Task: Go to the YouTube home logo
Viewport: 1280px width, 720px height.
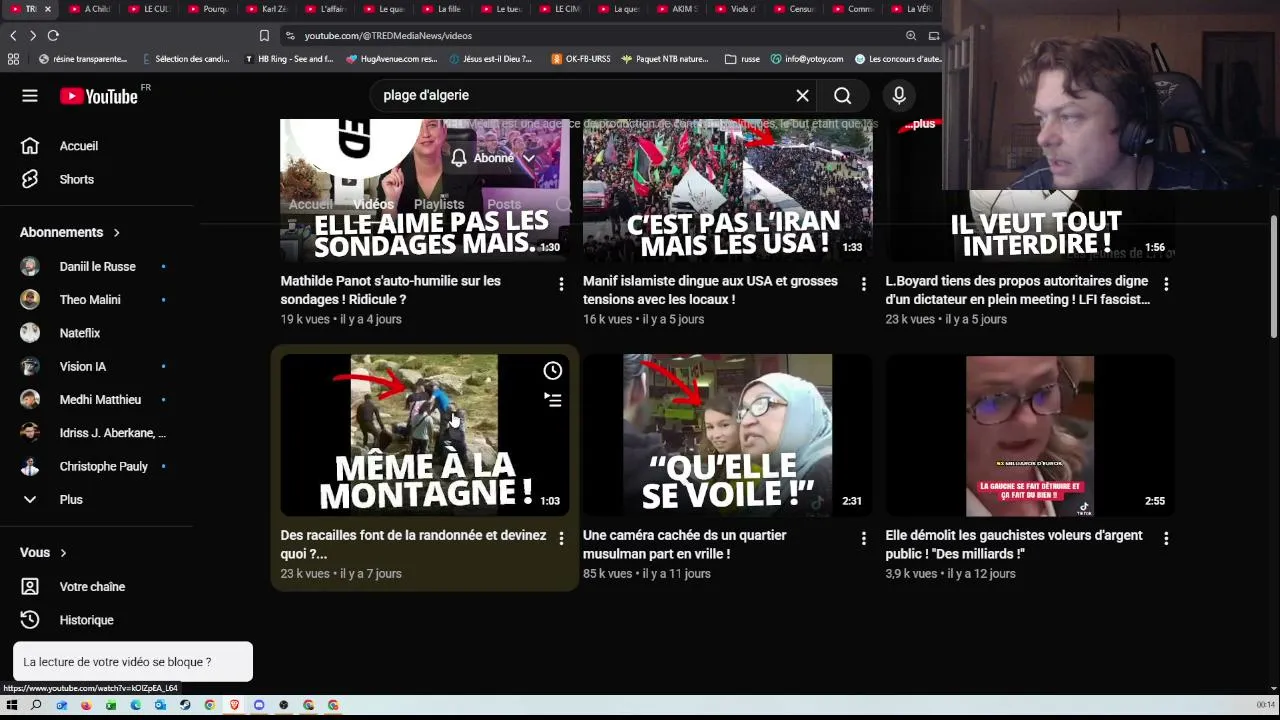Action: 98,96
